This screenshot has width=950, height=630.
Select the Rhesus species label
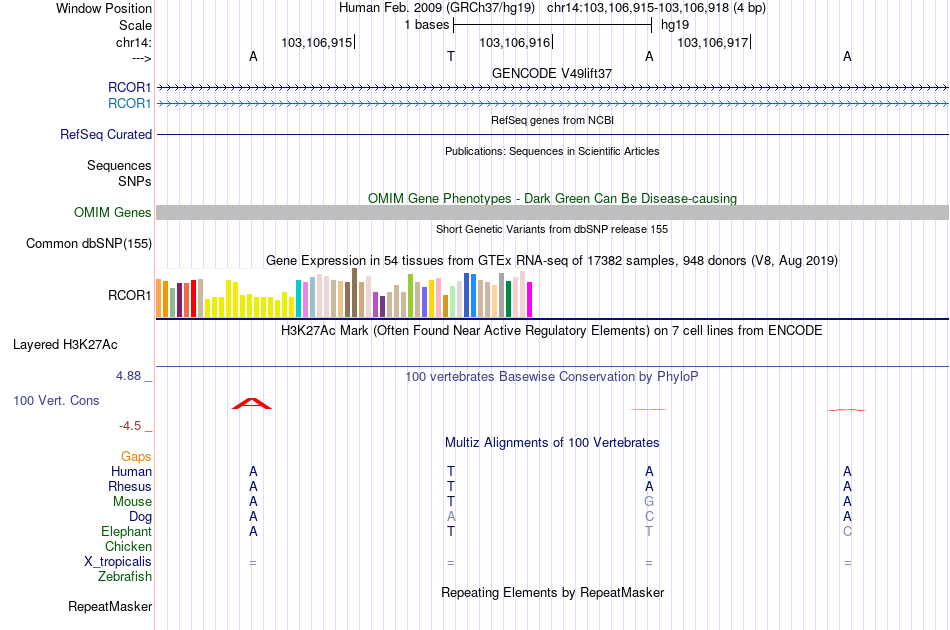130,486
